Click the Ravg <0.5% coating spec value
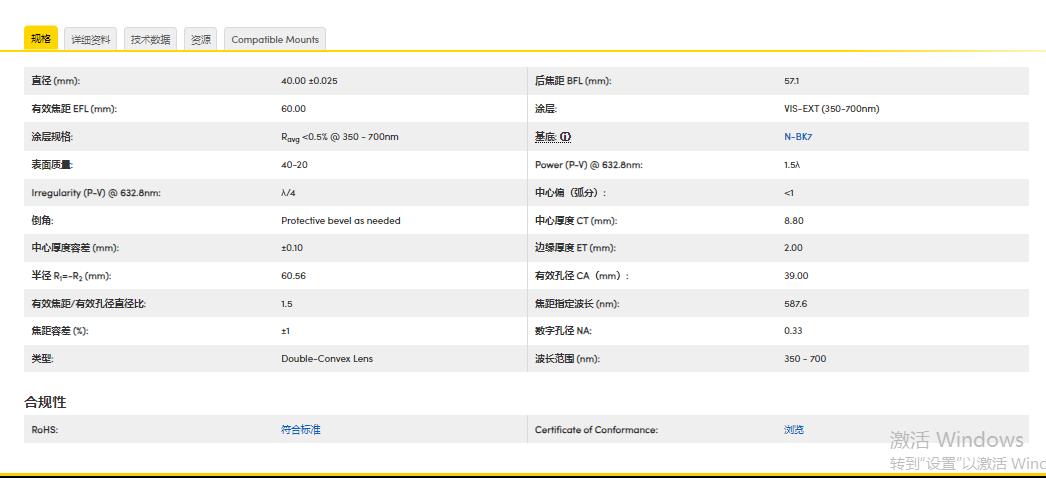 (339, 137)
